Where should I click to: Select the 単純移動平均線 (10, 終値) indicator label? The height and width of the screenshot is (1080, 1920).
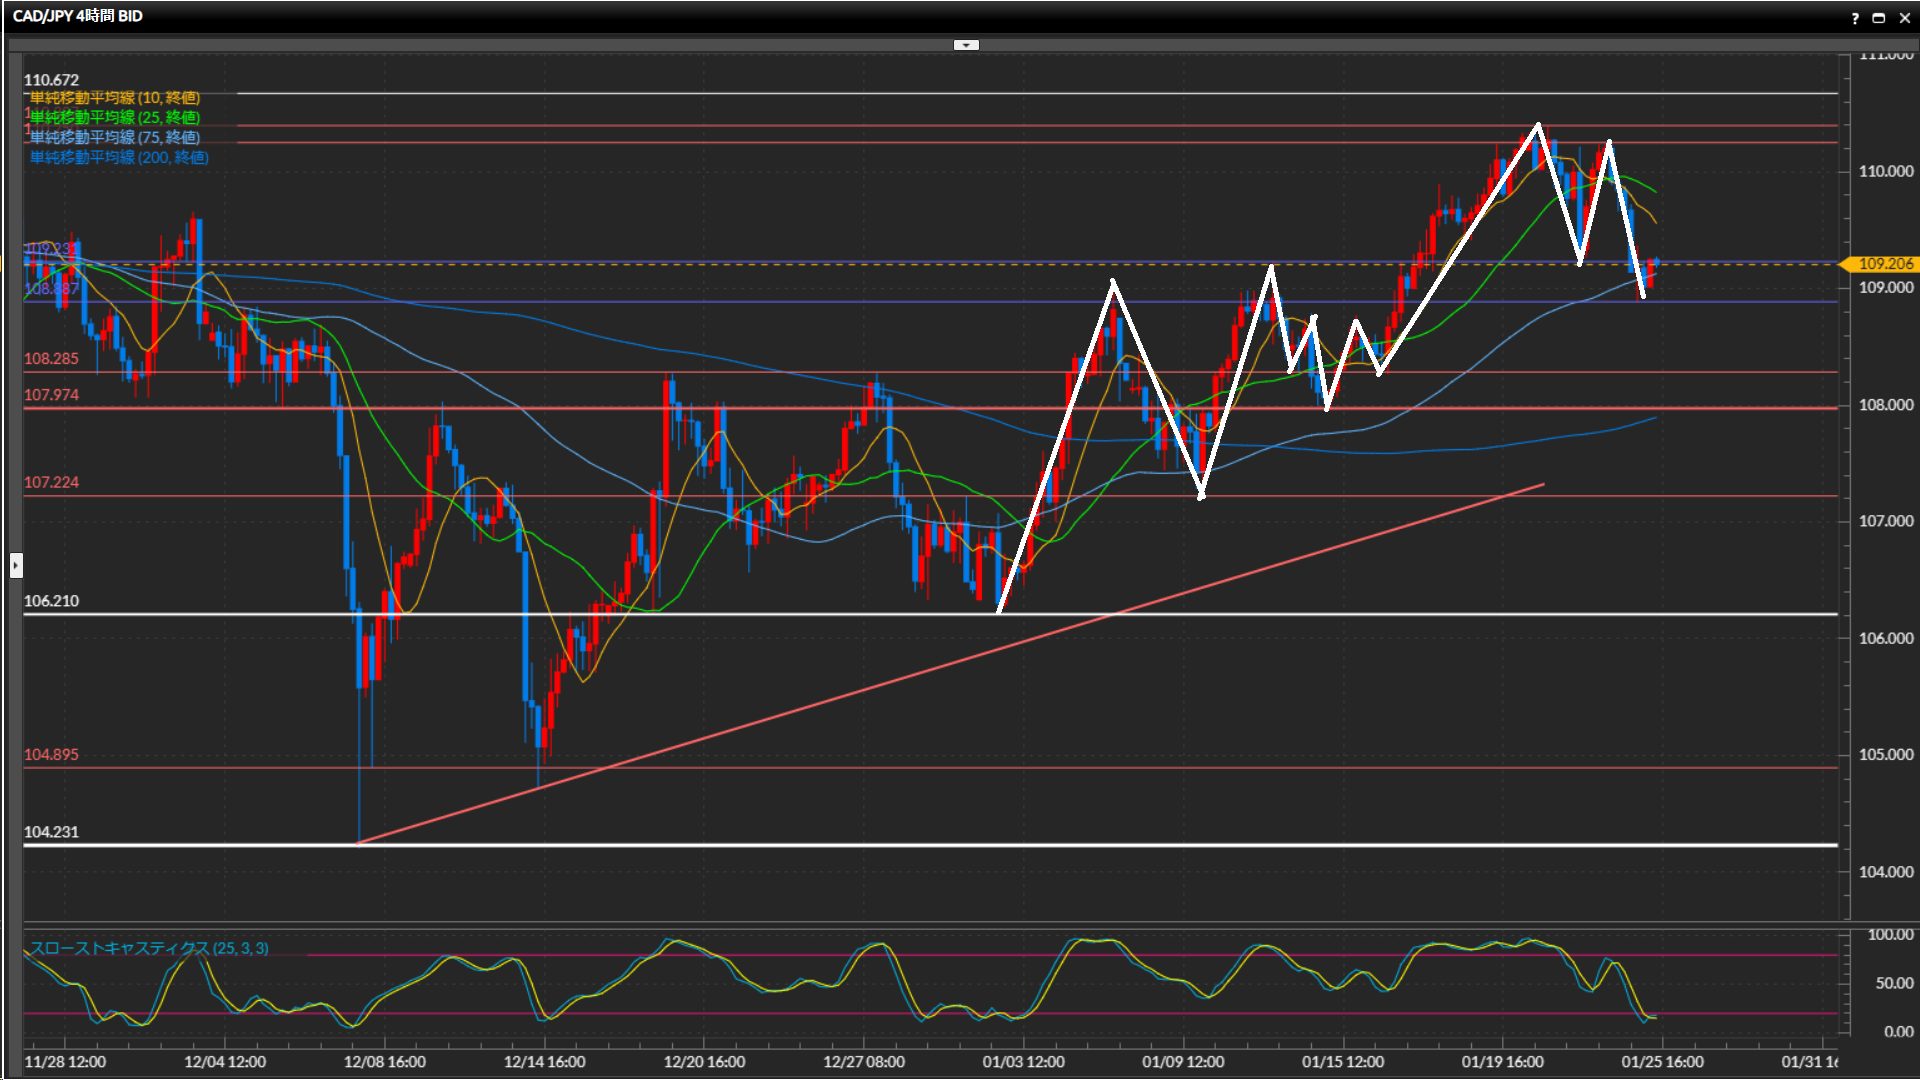(115, 98)
